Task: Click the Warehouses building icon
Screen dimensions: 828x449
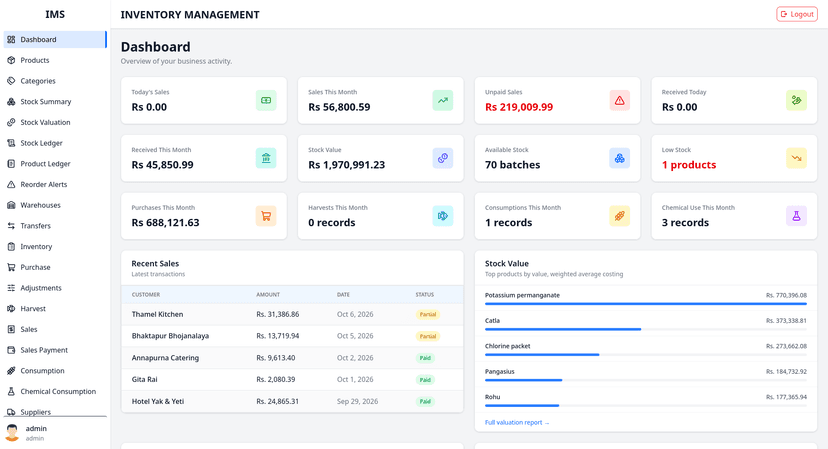Action: click(x=11, y=205)
